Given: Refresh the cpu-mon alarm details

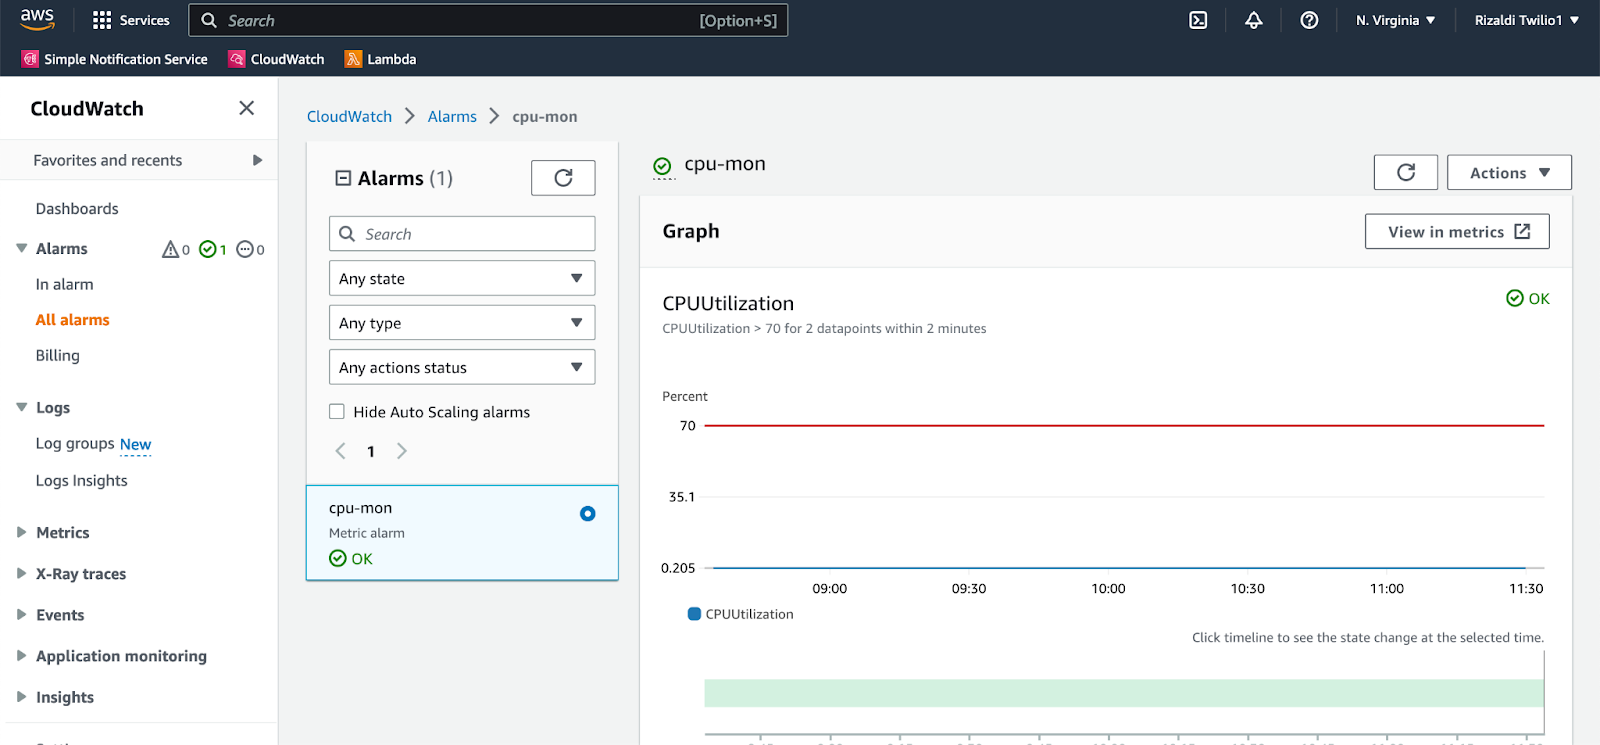Looking at the screenshot, I should click(1406, 172).
